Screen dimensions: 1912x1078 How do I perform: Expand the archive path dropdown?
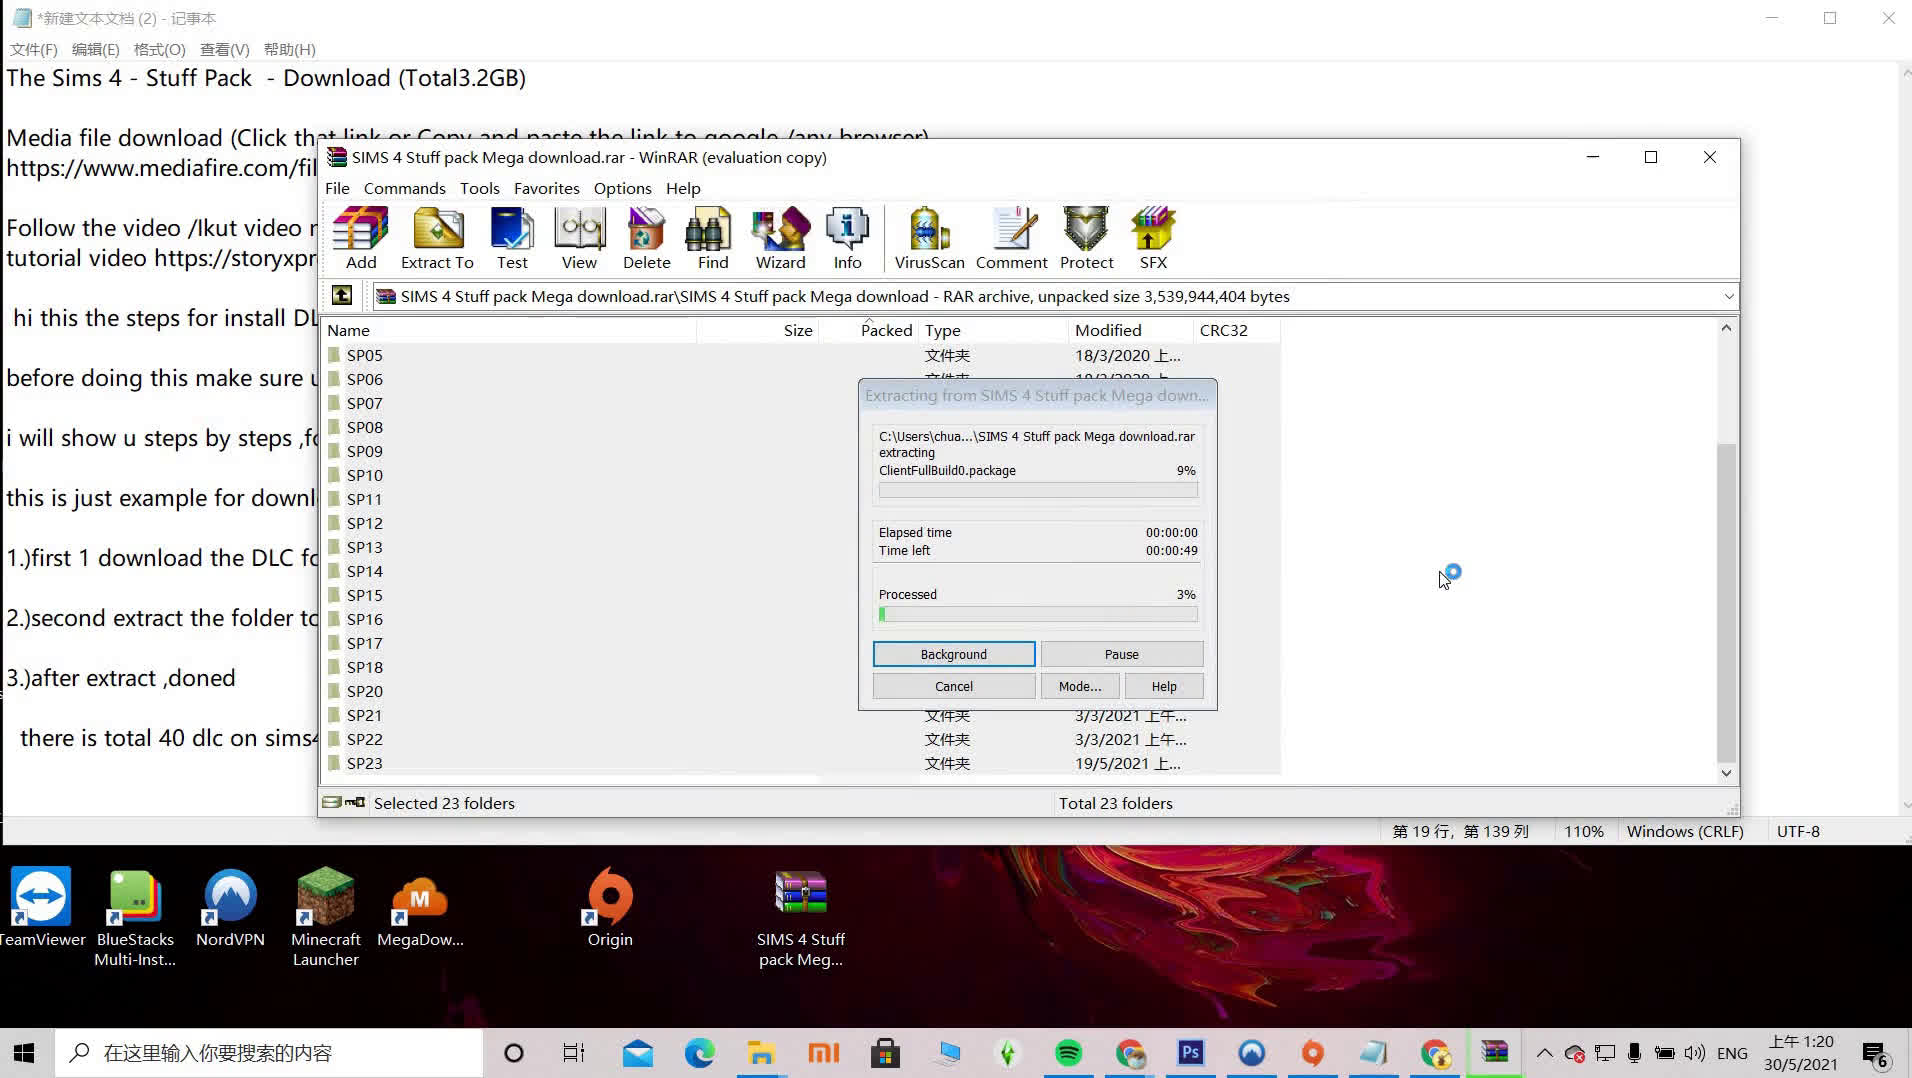1728,296
